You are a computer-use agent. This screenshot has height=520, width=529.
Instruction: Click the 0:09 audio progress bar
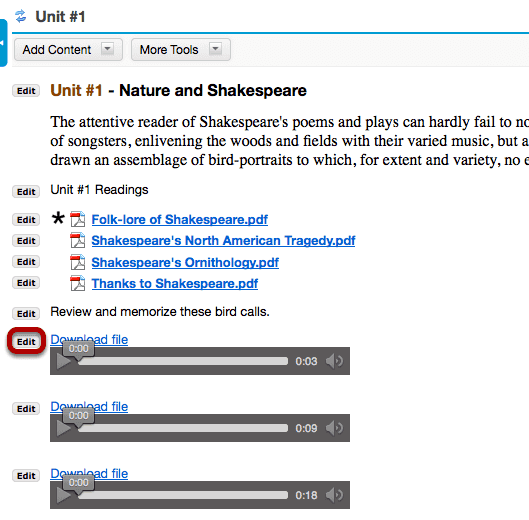coord(183,429)
